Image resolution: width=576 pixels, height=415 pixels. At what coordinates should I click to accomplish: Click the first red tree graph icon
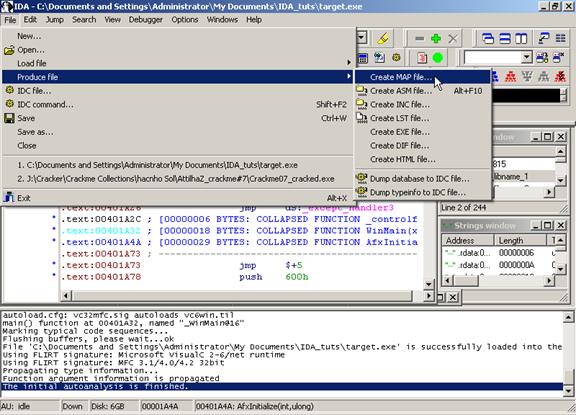510,76
